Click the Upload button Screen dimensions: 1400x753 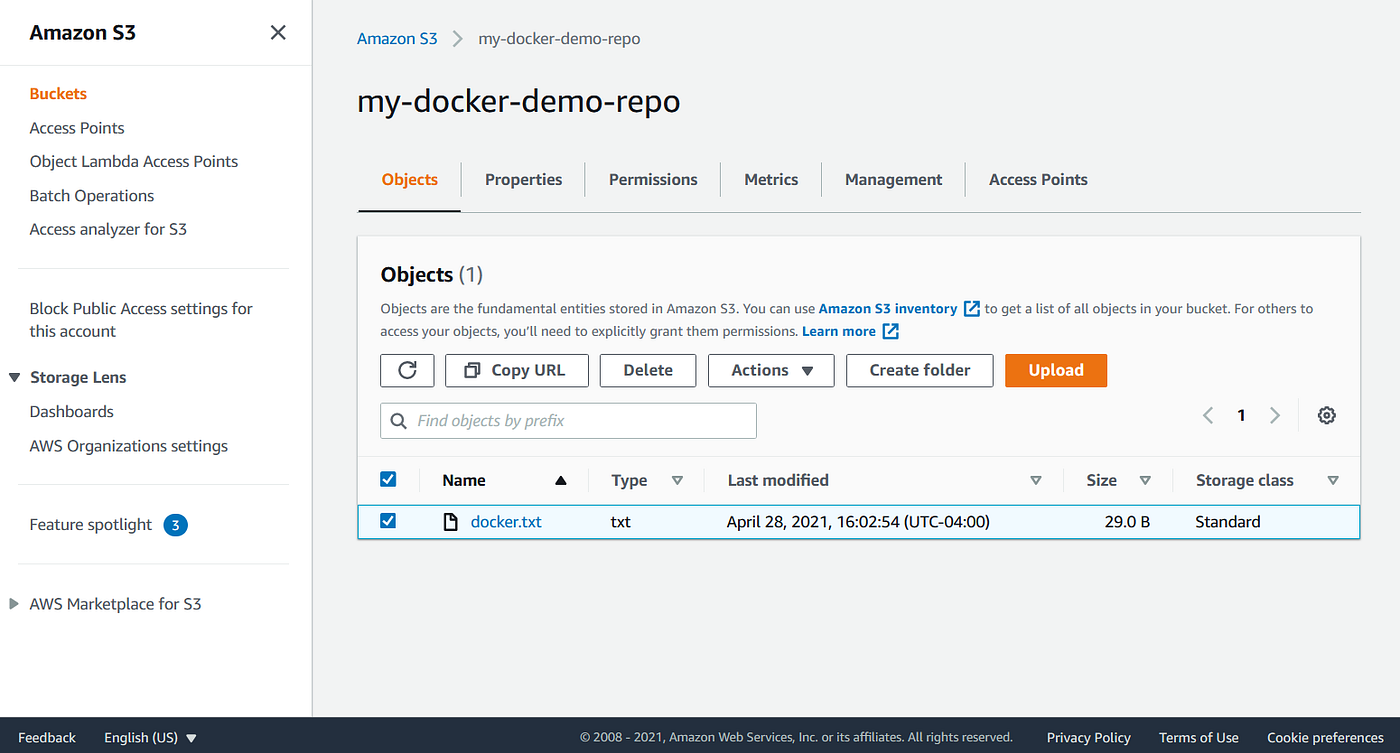1056,370
